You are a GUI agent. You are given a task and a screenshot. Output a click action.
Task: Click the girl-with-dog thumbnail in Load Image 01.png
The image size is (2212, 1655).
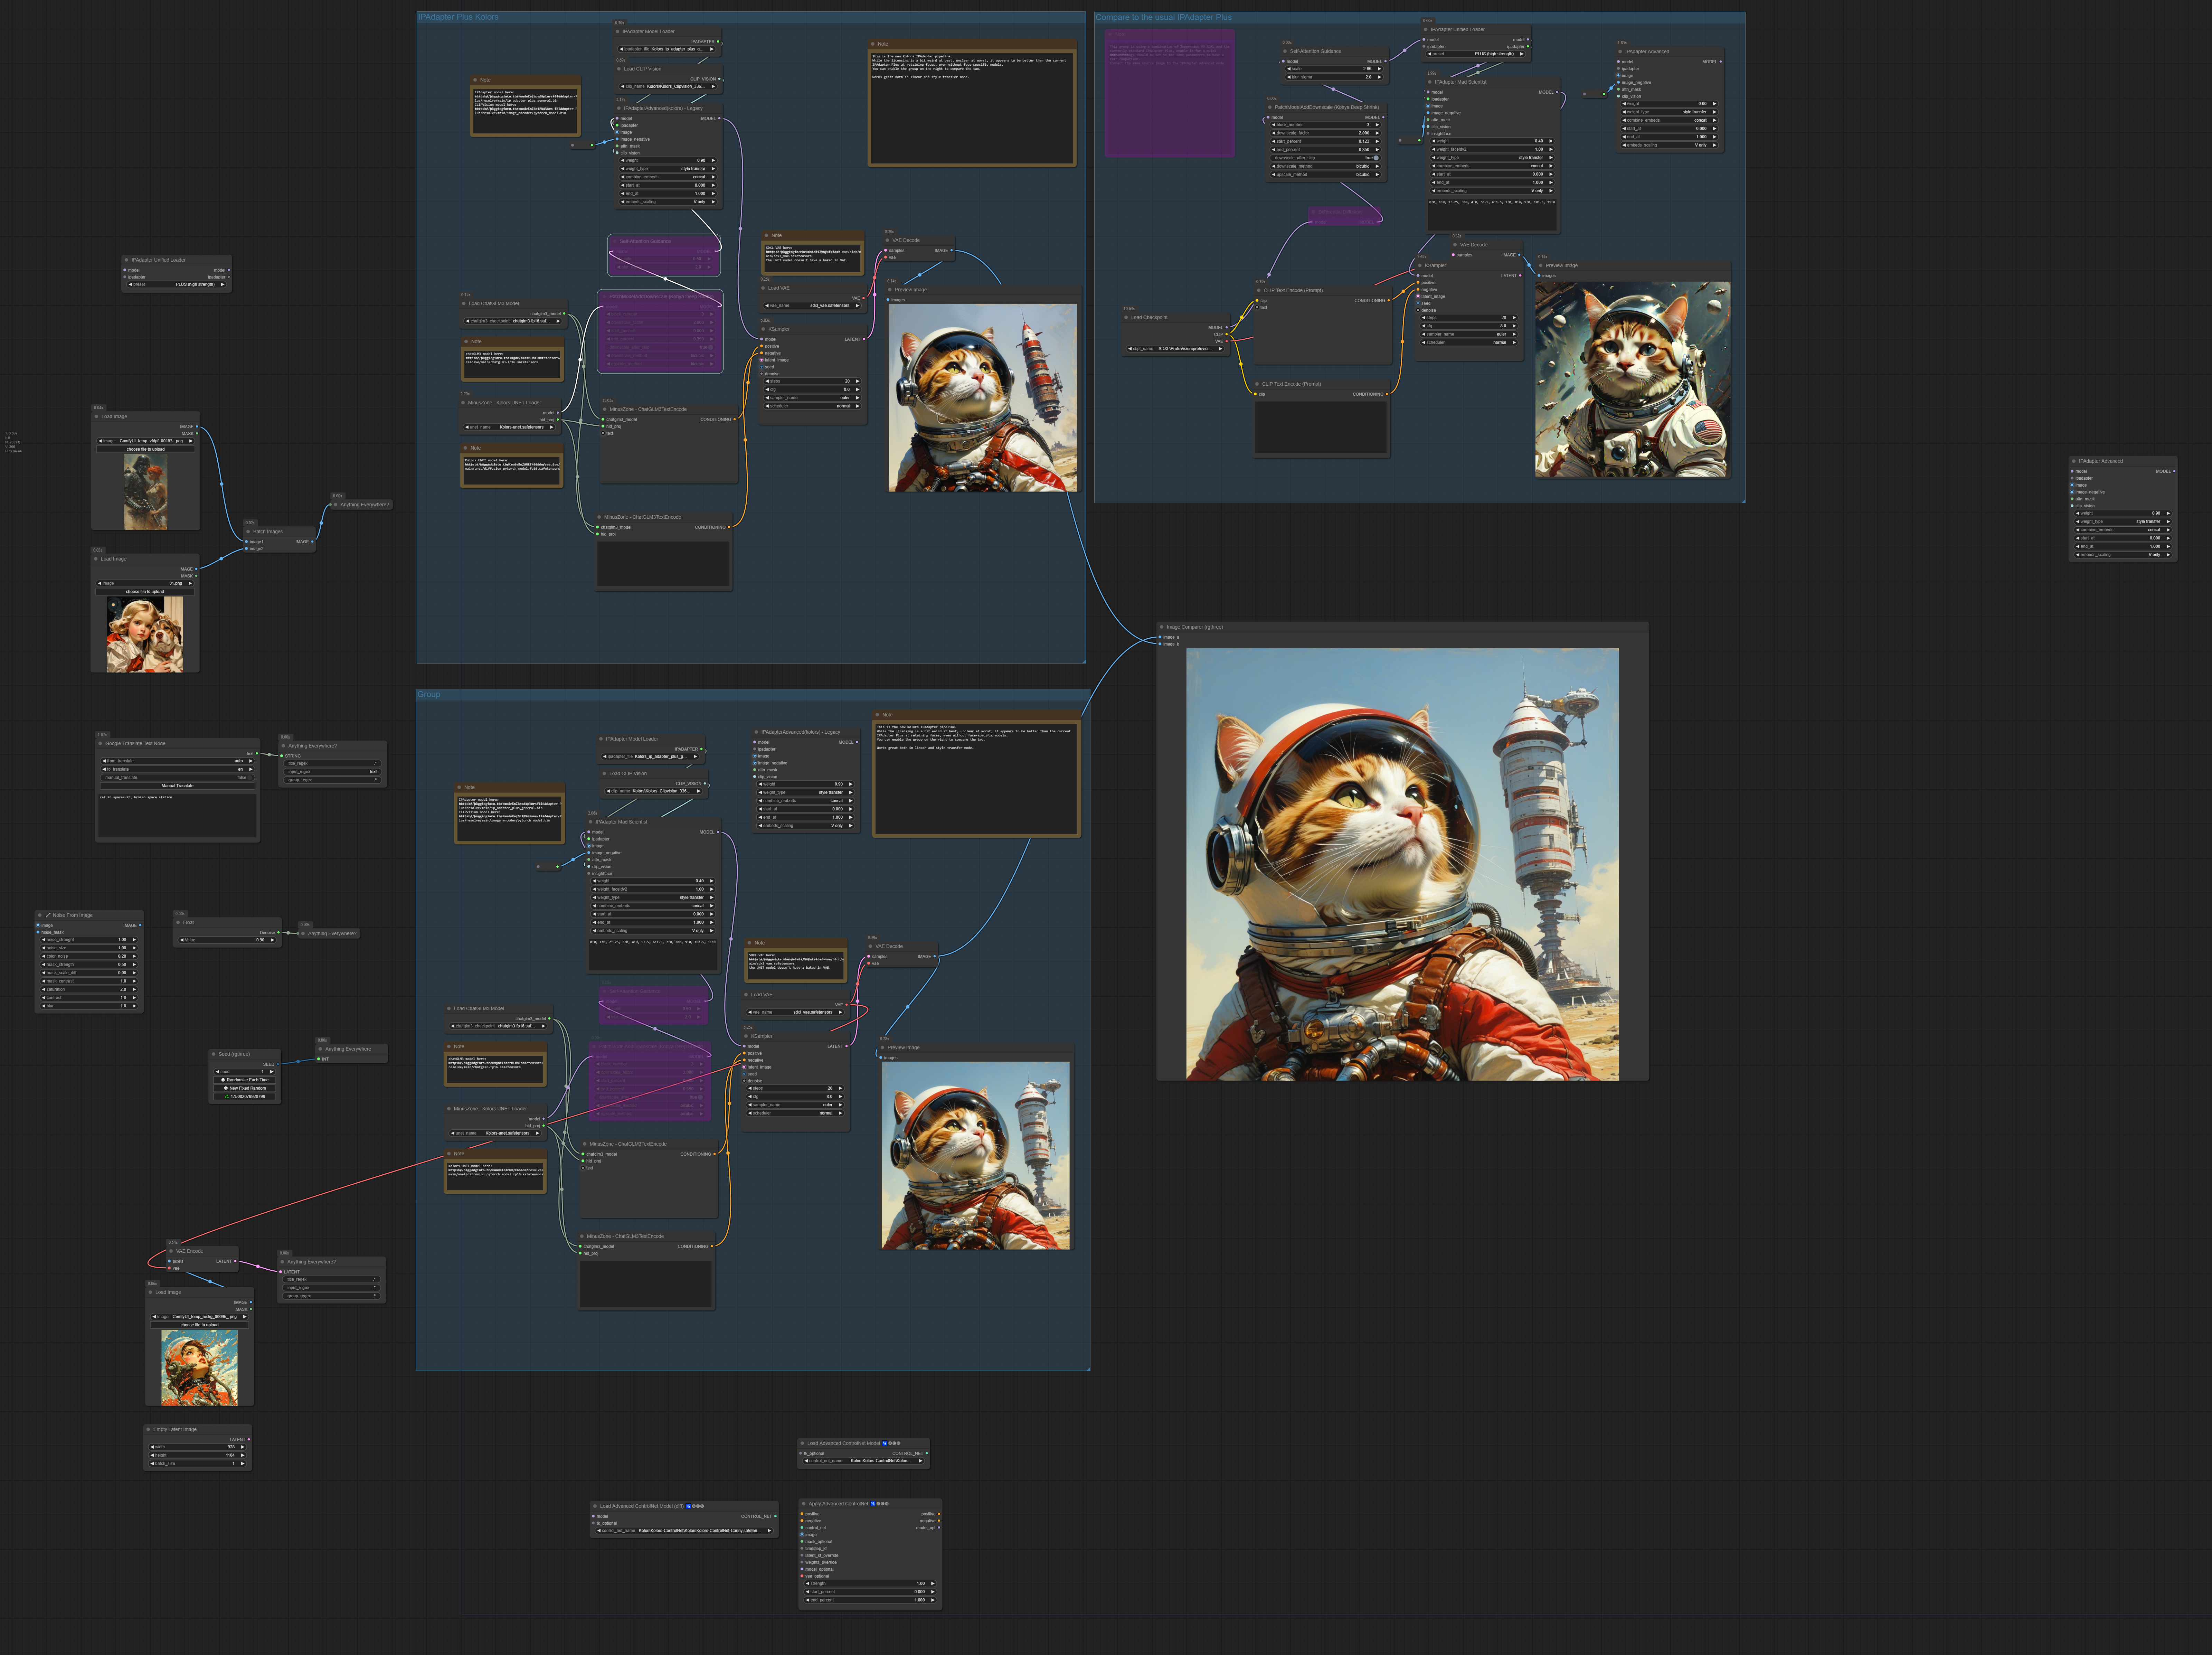click(x=145, y=635)
